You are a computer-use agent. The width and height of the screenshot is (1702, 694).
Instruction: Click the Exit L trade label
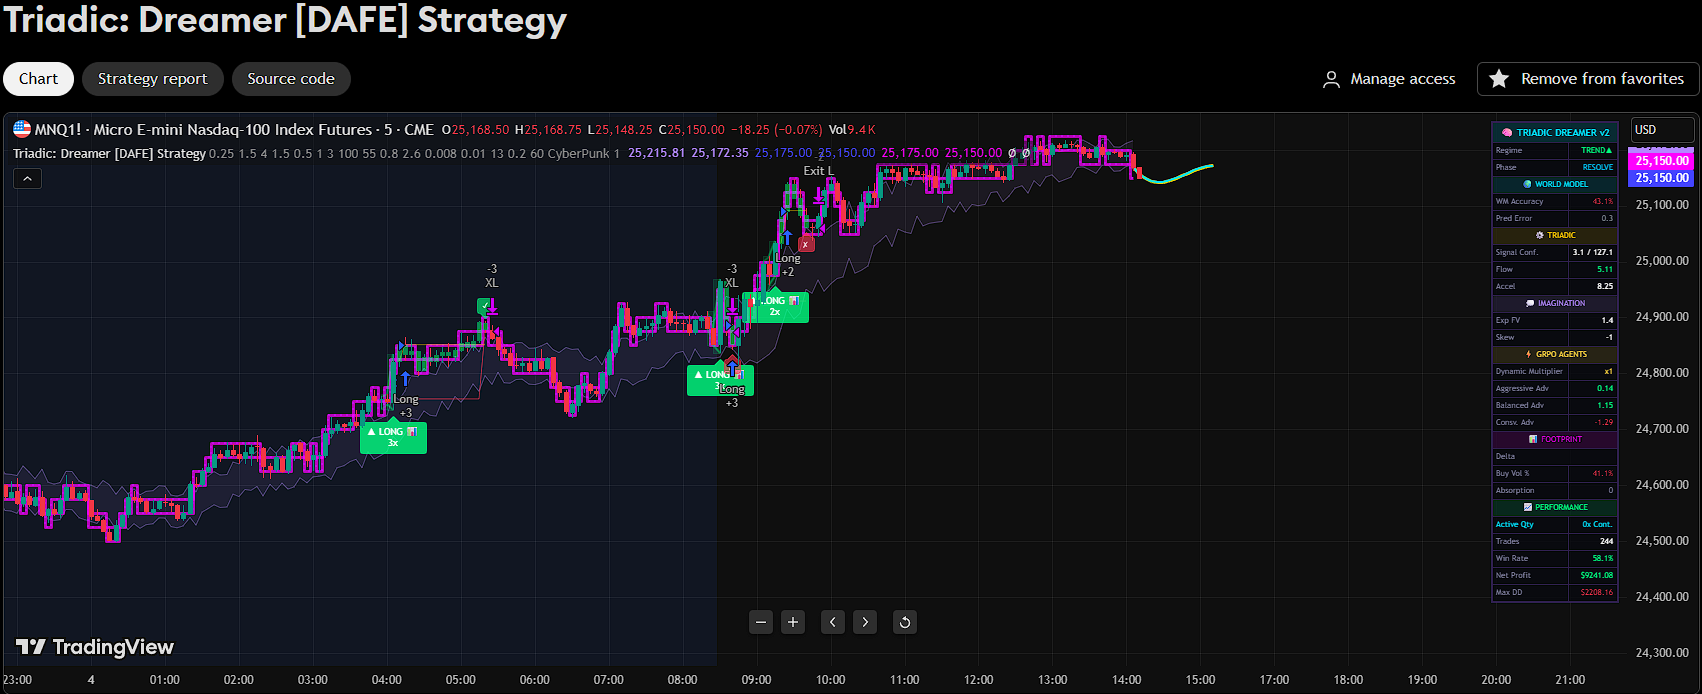818,171
